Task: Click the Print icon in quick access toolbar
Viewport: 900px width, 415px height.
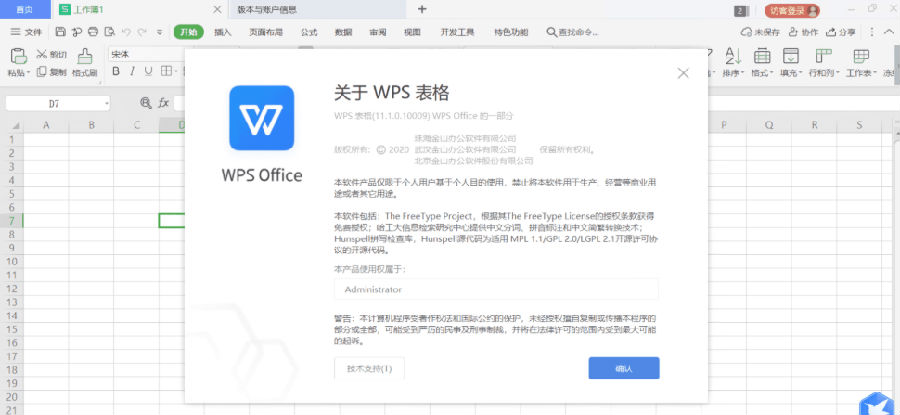Action: [x=92, y=32]
